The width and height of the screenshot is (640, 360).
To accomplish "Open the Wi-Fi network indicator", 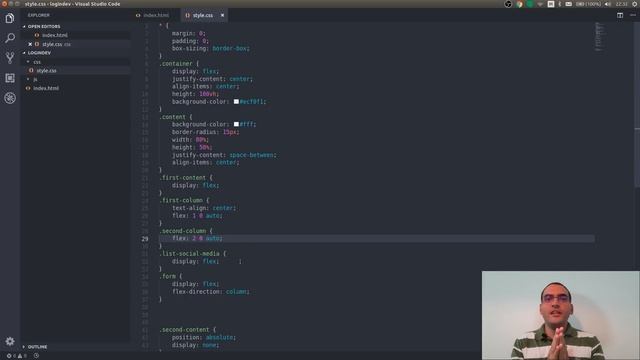I will 540,4.
